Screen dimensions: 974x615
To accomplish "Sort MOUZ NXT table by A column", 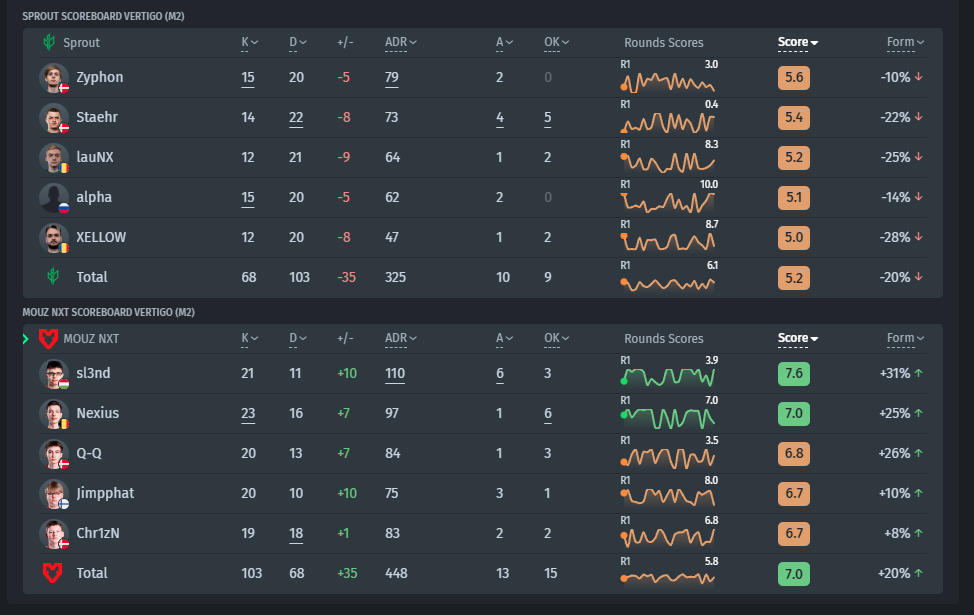I will (x=504, y=339).
